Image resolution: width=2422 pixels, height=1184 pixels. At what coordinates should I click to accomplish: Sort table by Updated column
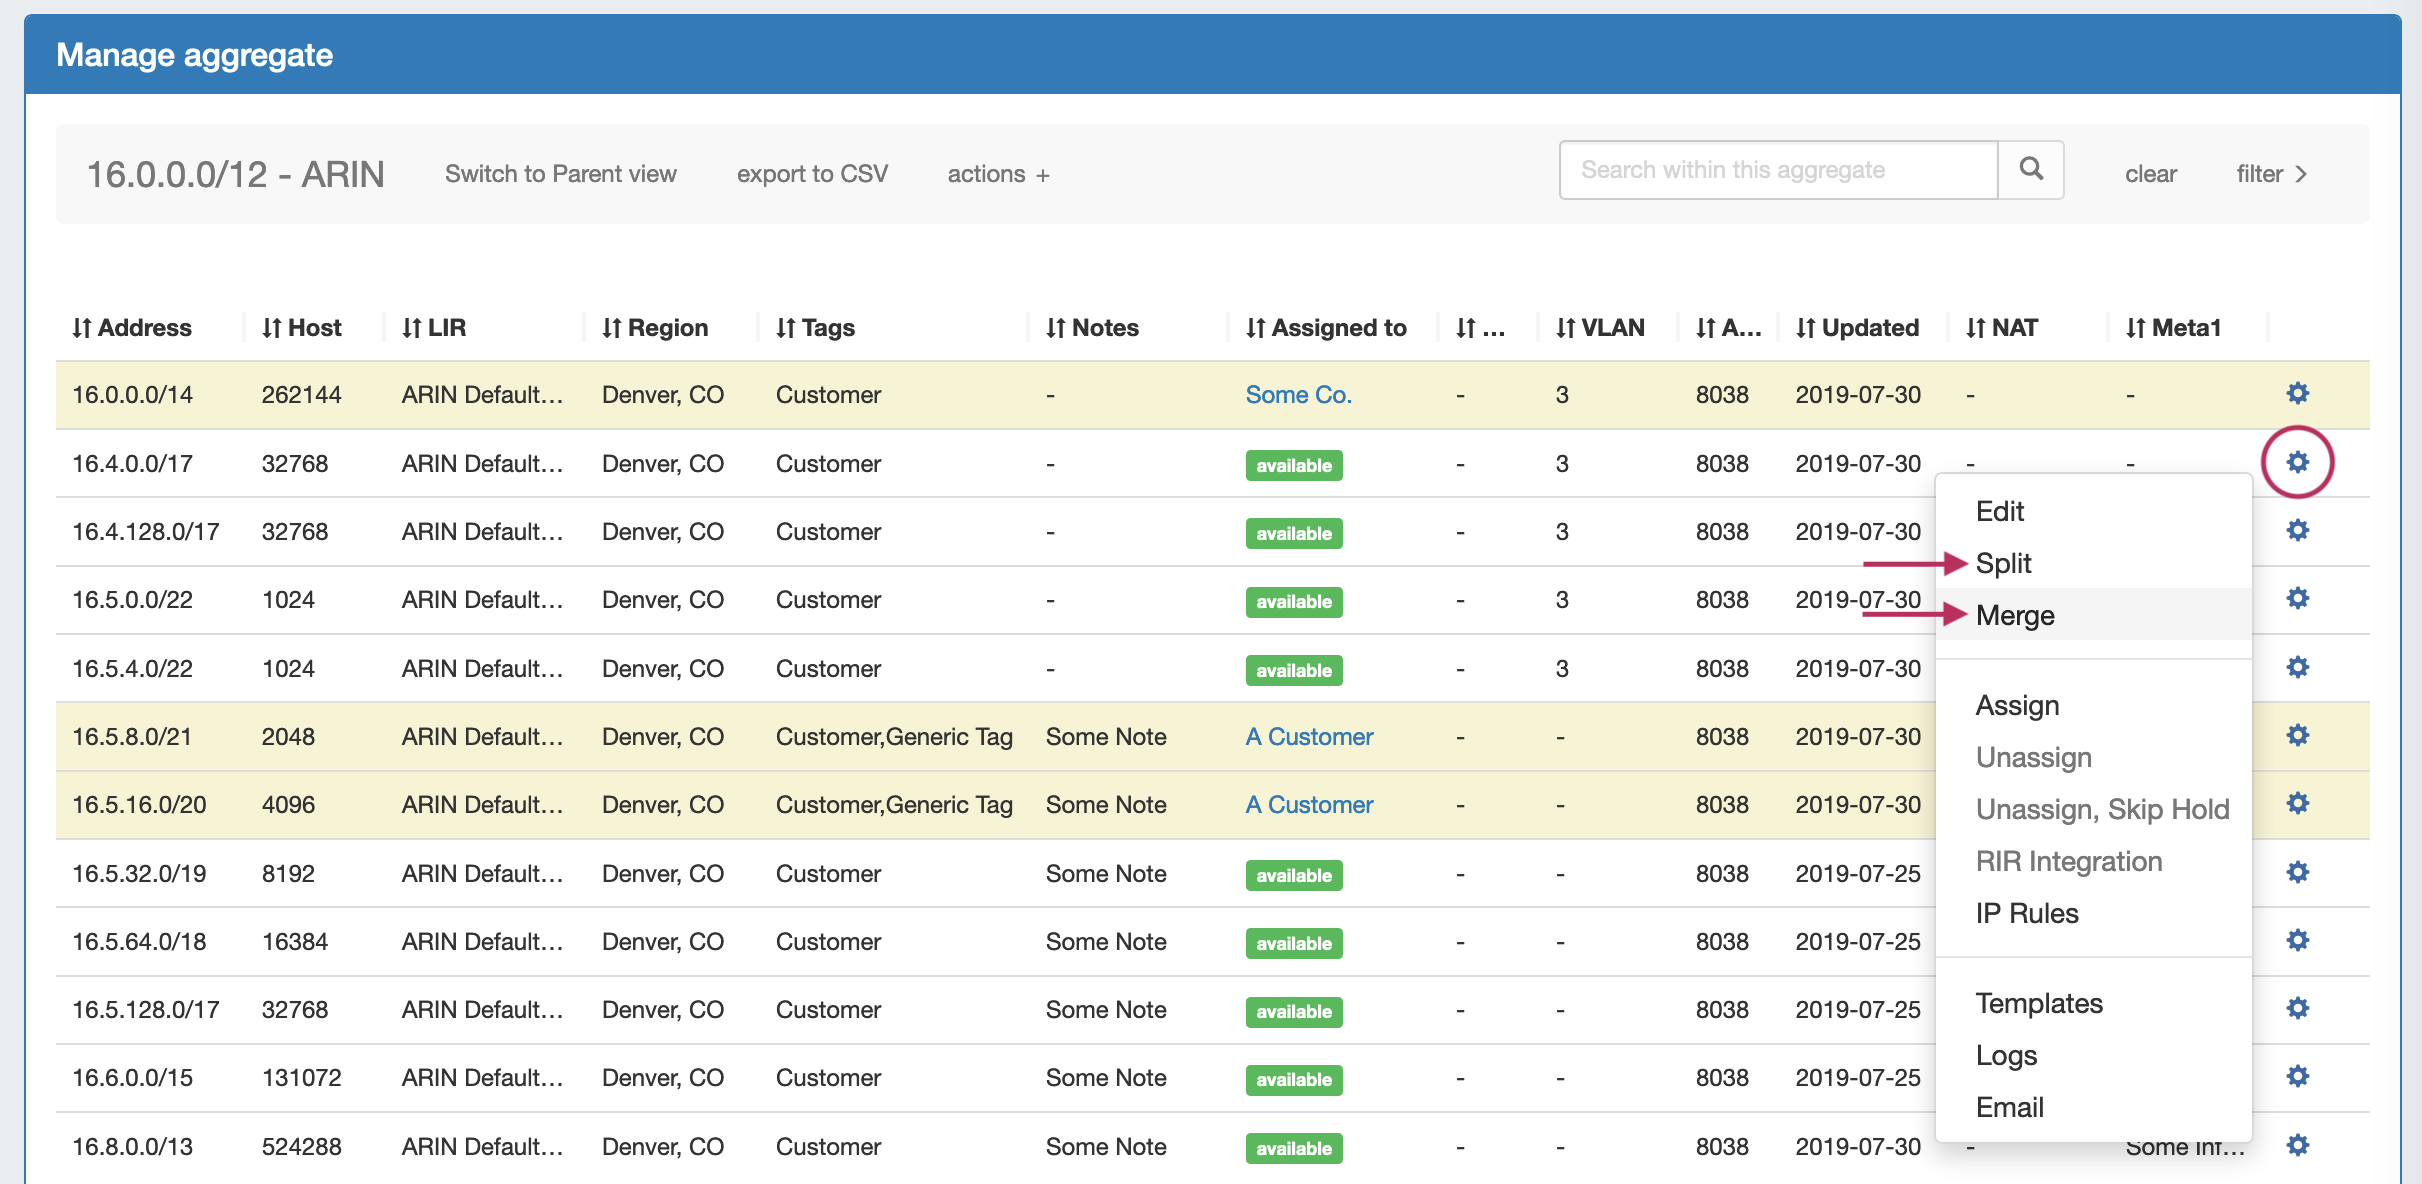(1857, 328)
